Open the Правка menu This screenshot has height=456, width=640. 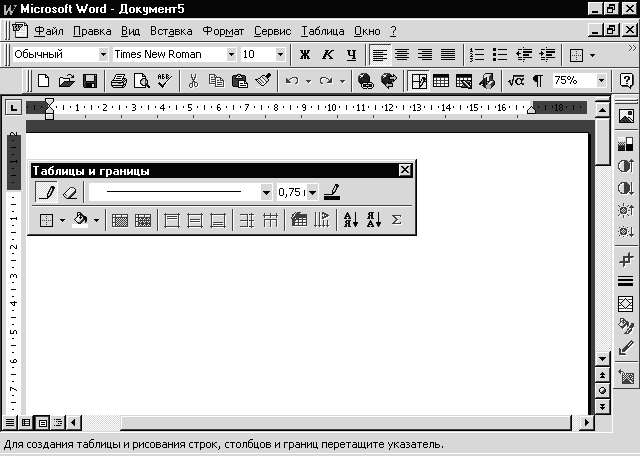92,31
